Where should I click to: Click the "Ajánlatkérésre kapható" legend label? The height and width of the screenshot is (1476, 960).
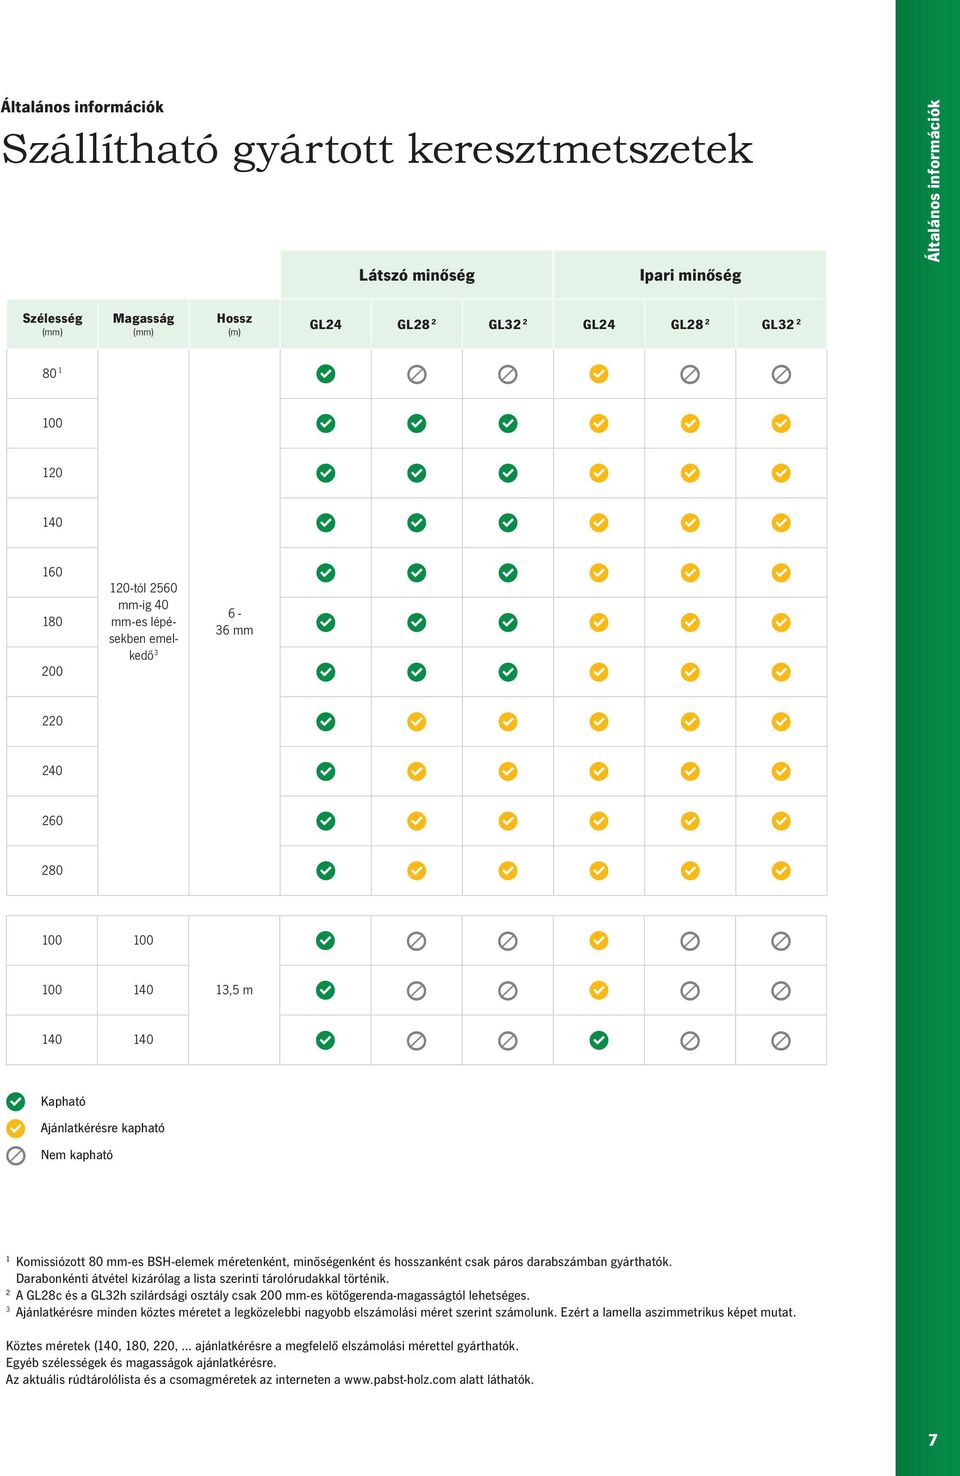[103, 1129]
